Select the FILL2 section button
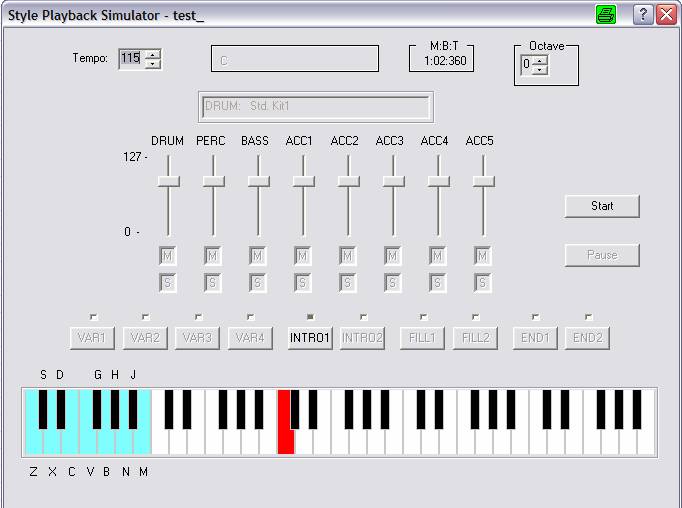Screen dimensions: 682x508 [x=475, y=338]
